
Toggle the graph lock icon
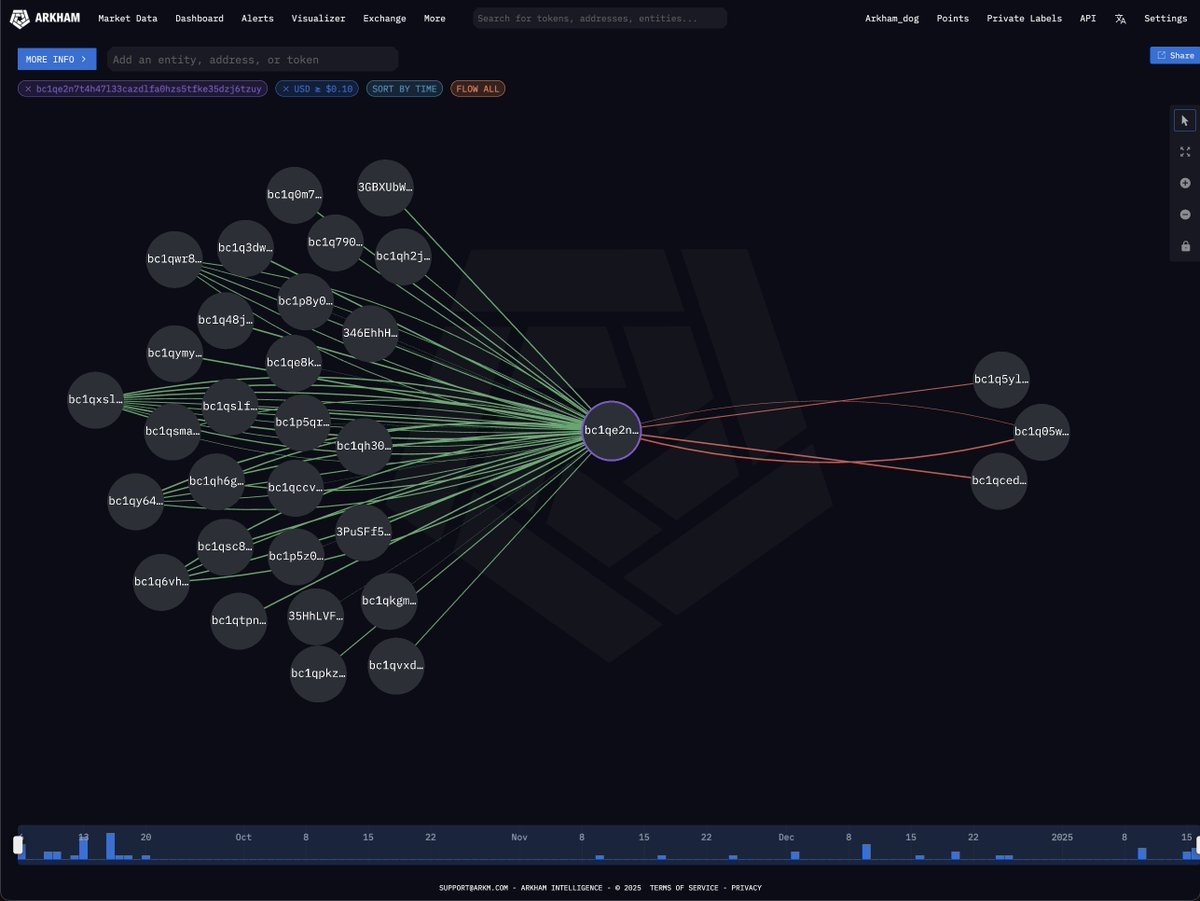click(x=1185, y=246)
